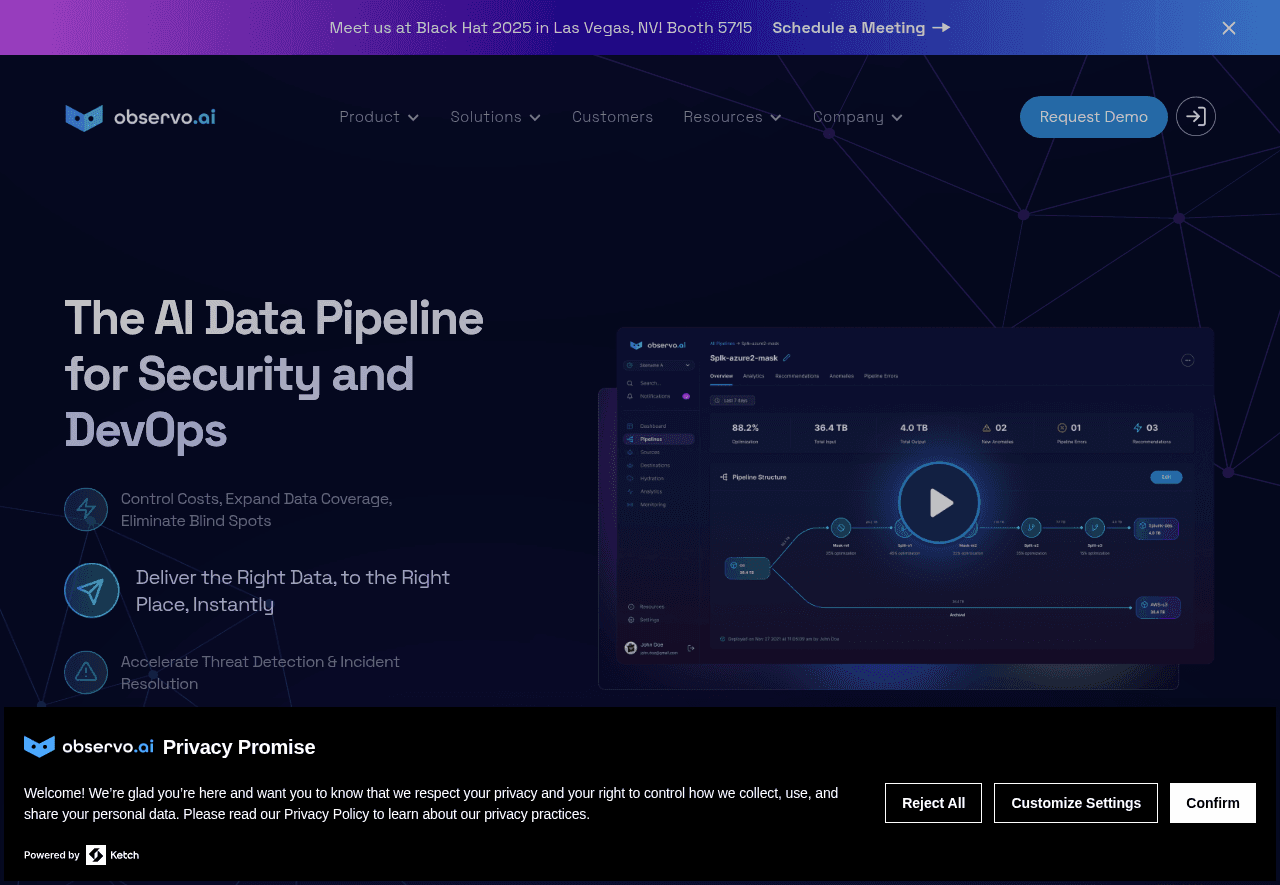Click the login arrow icon
This screenshot has width=1280, height=885.
[x=1195, y=116]
